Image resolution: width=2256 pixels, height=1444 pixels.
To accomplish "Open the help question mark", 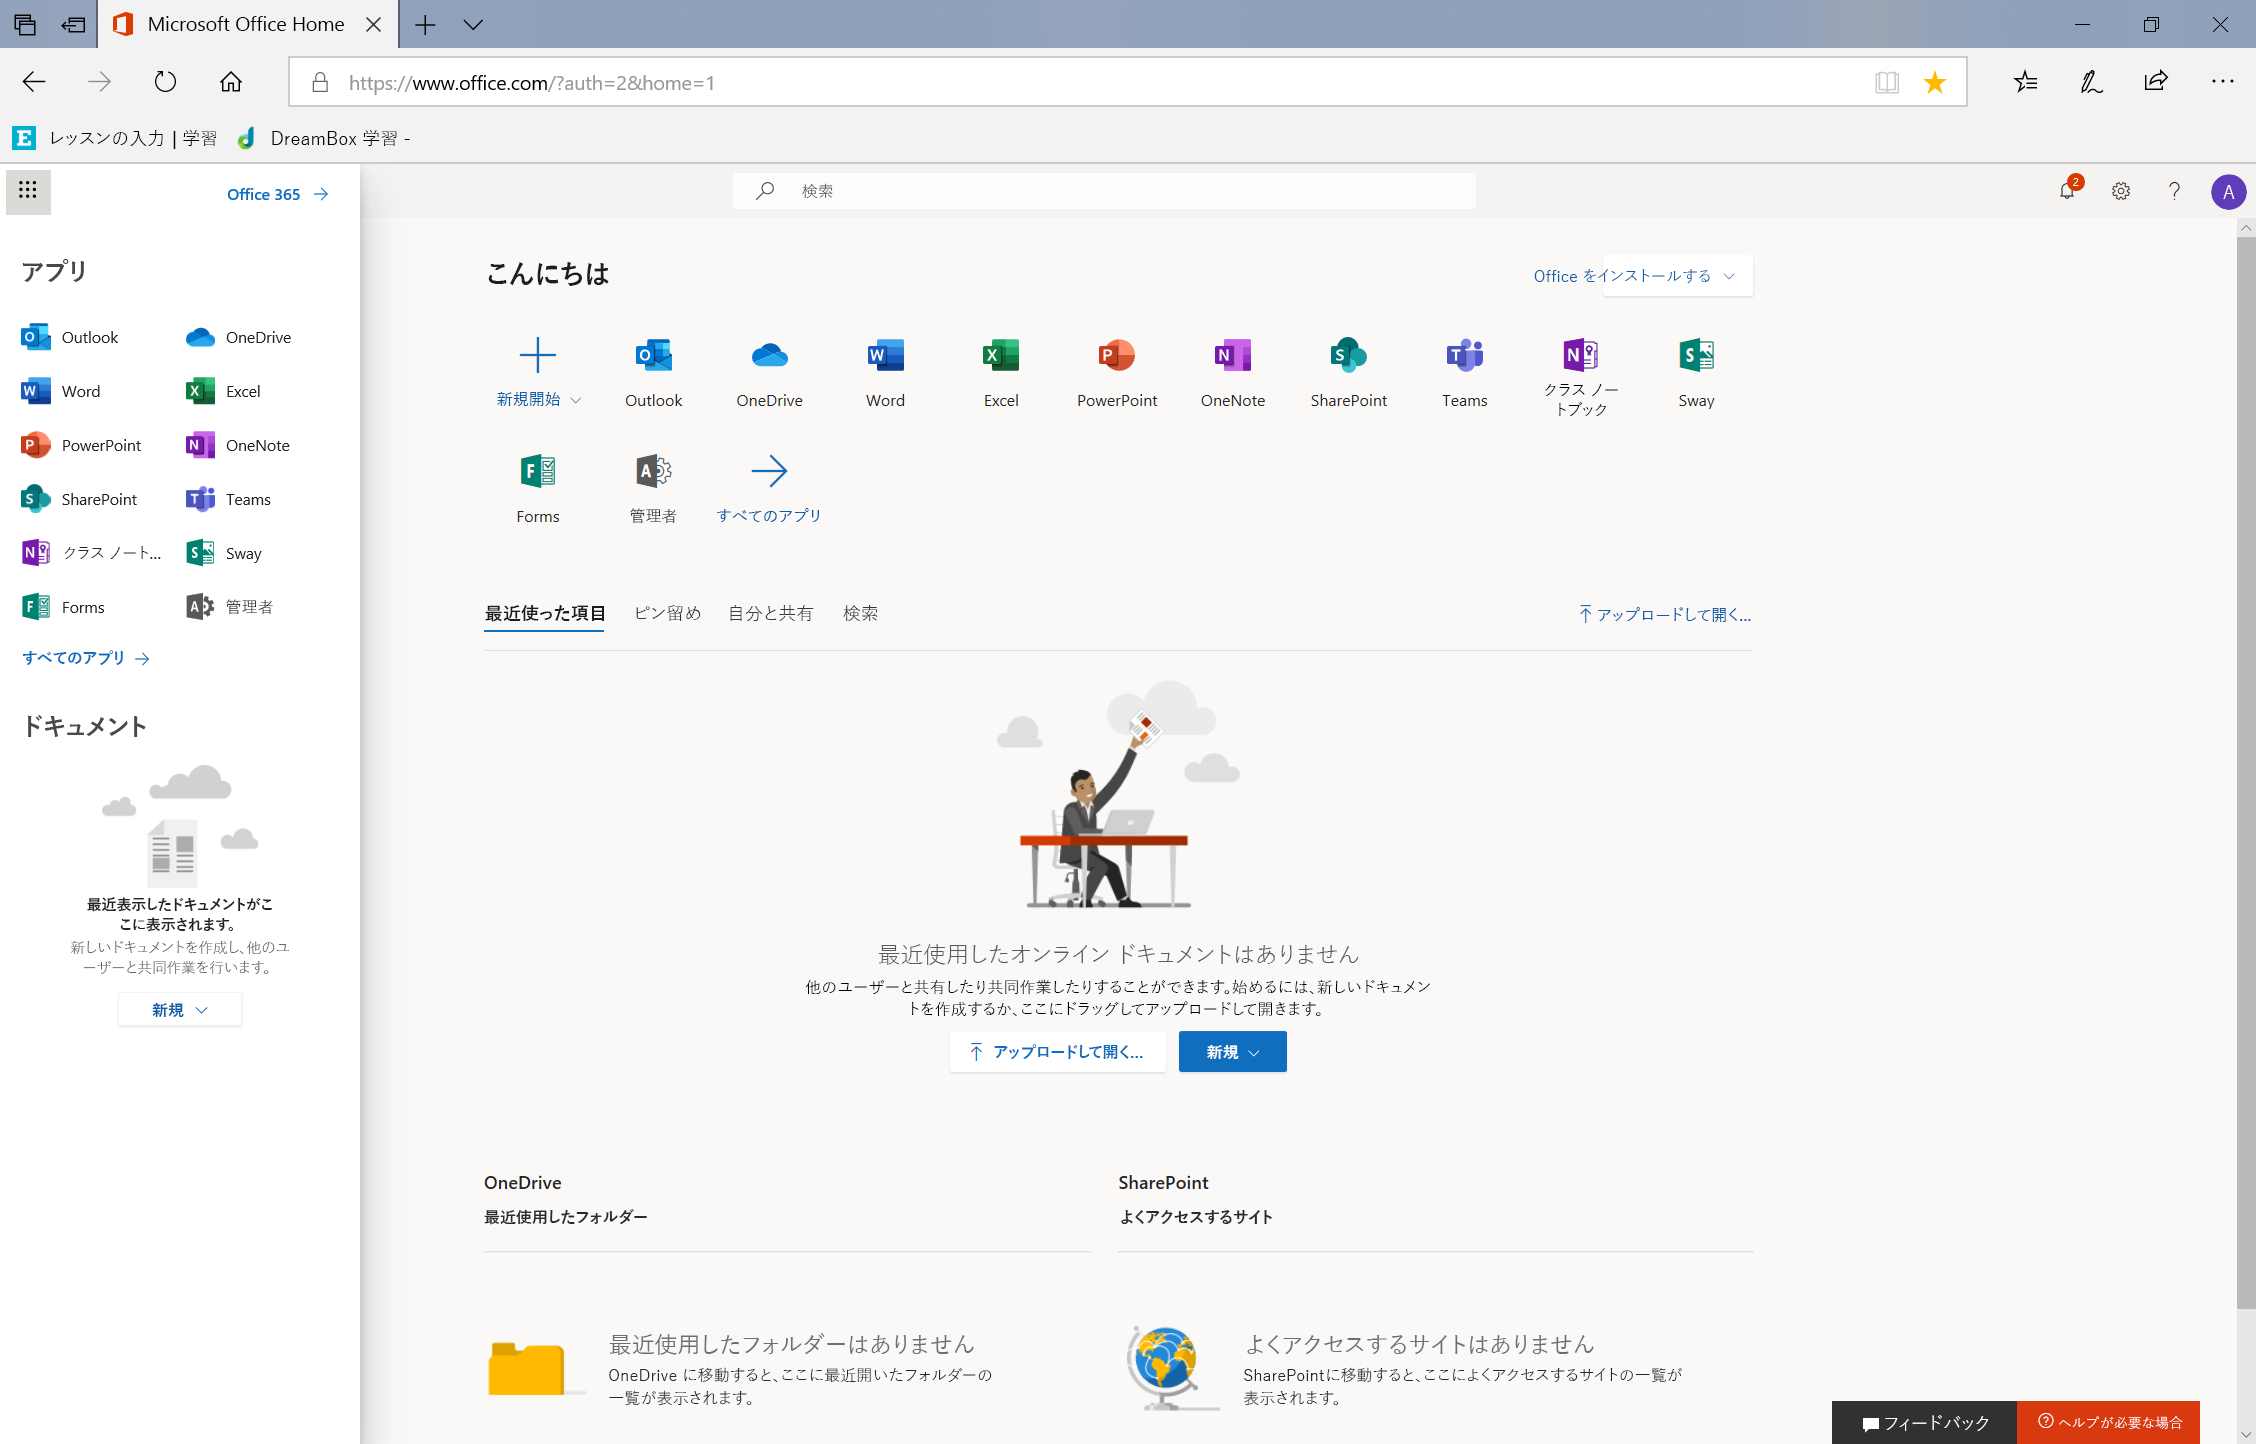I will (x=2174, y=191).
